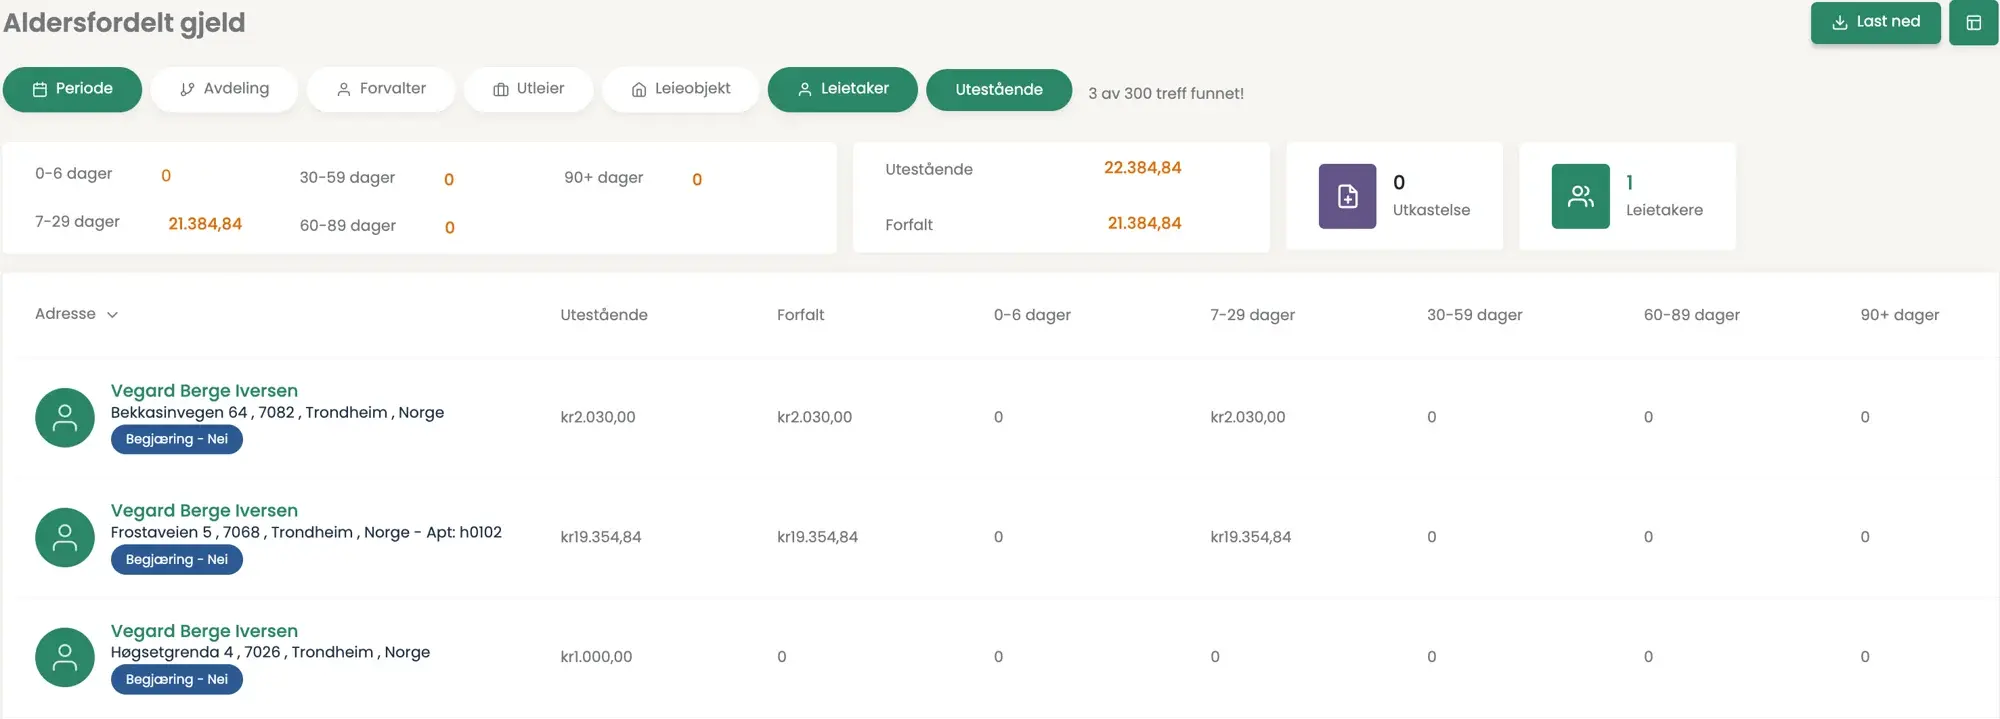2000x719 pixels.
Task: Click avatar icon for Bekkasinvegen 64 tenant
Action: [65, 417]
